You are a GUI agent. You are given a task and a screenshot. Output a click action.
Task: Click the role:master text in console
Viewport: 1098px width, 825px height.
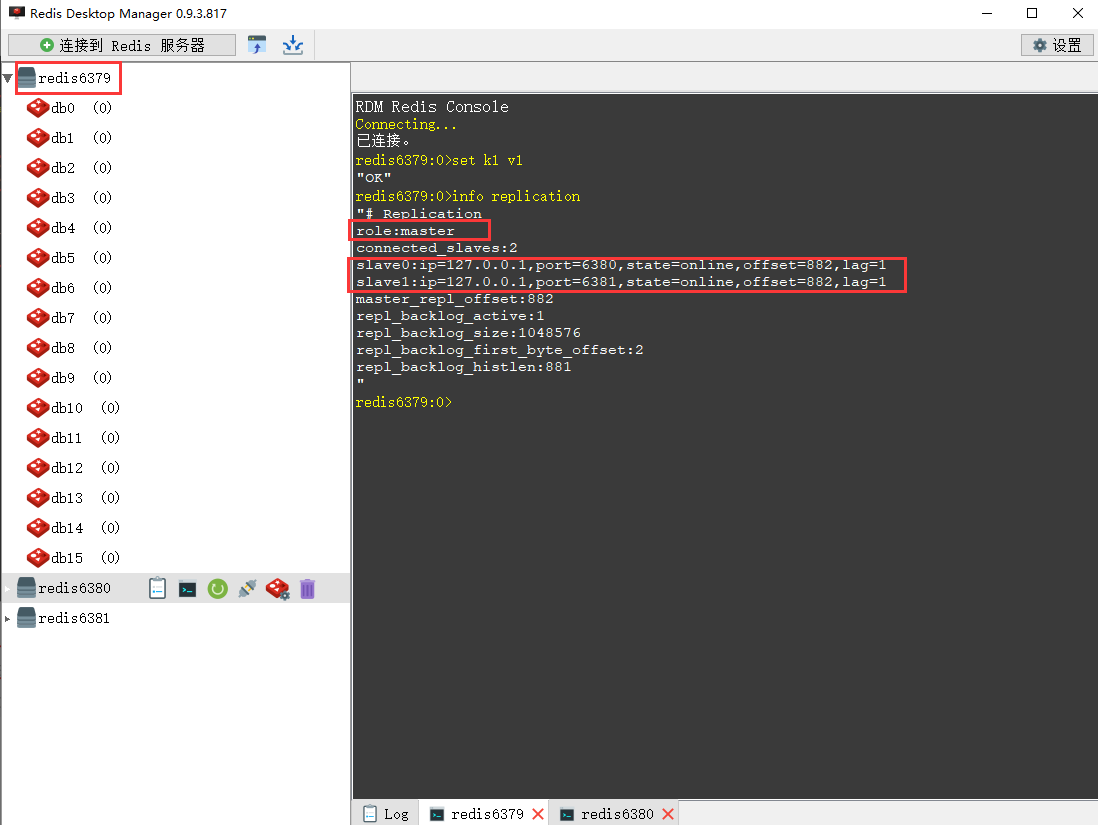[x=405, y=230]
